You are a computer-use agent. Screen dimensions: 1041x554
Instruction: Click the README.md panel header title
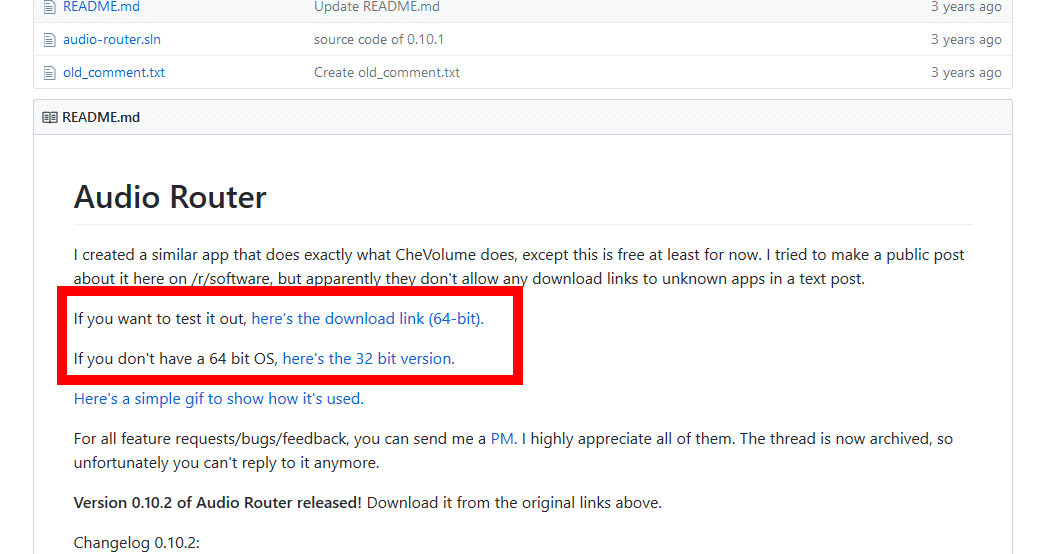click(x=101, y=118)
